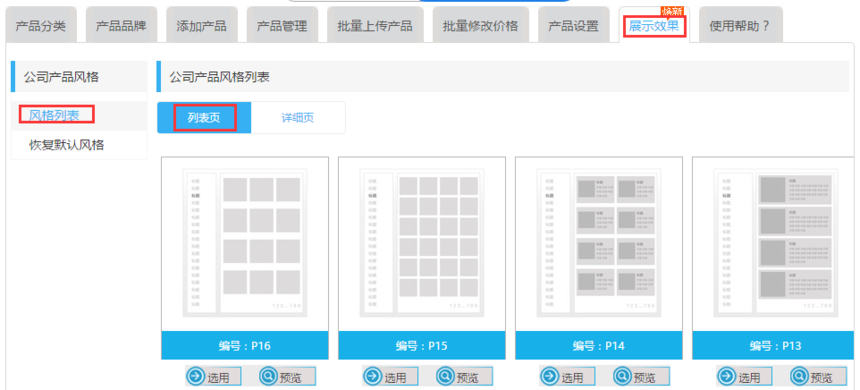
Task: Select the P16 layout style thumbnail
Action: tap(245, 245)
